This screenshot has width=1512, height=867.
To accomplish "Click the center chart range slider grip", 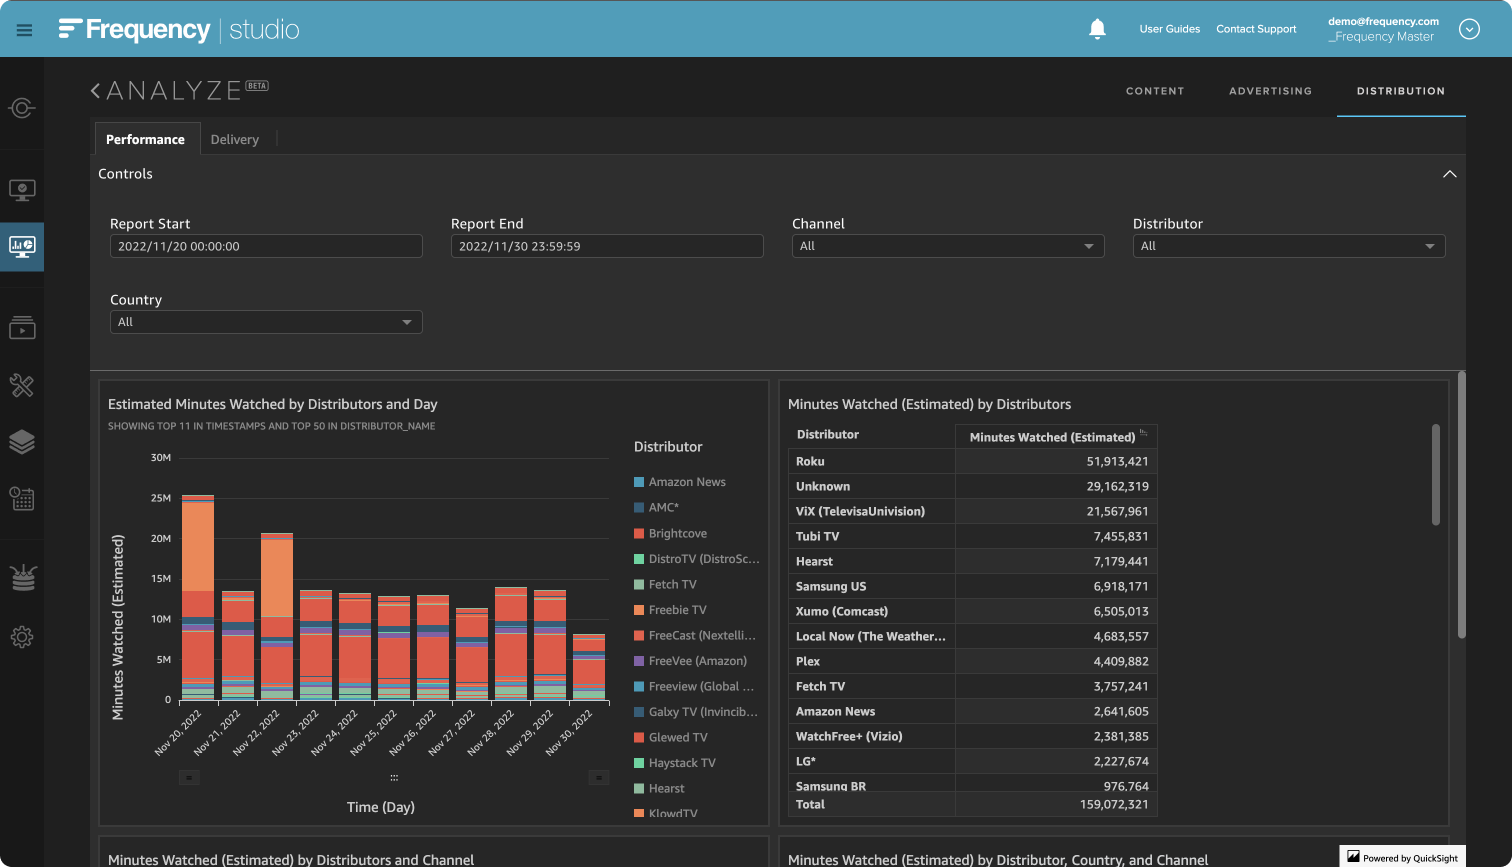I will [394, 777].
